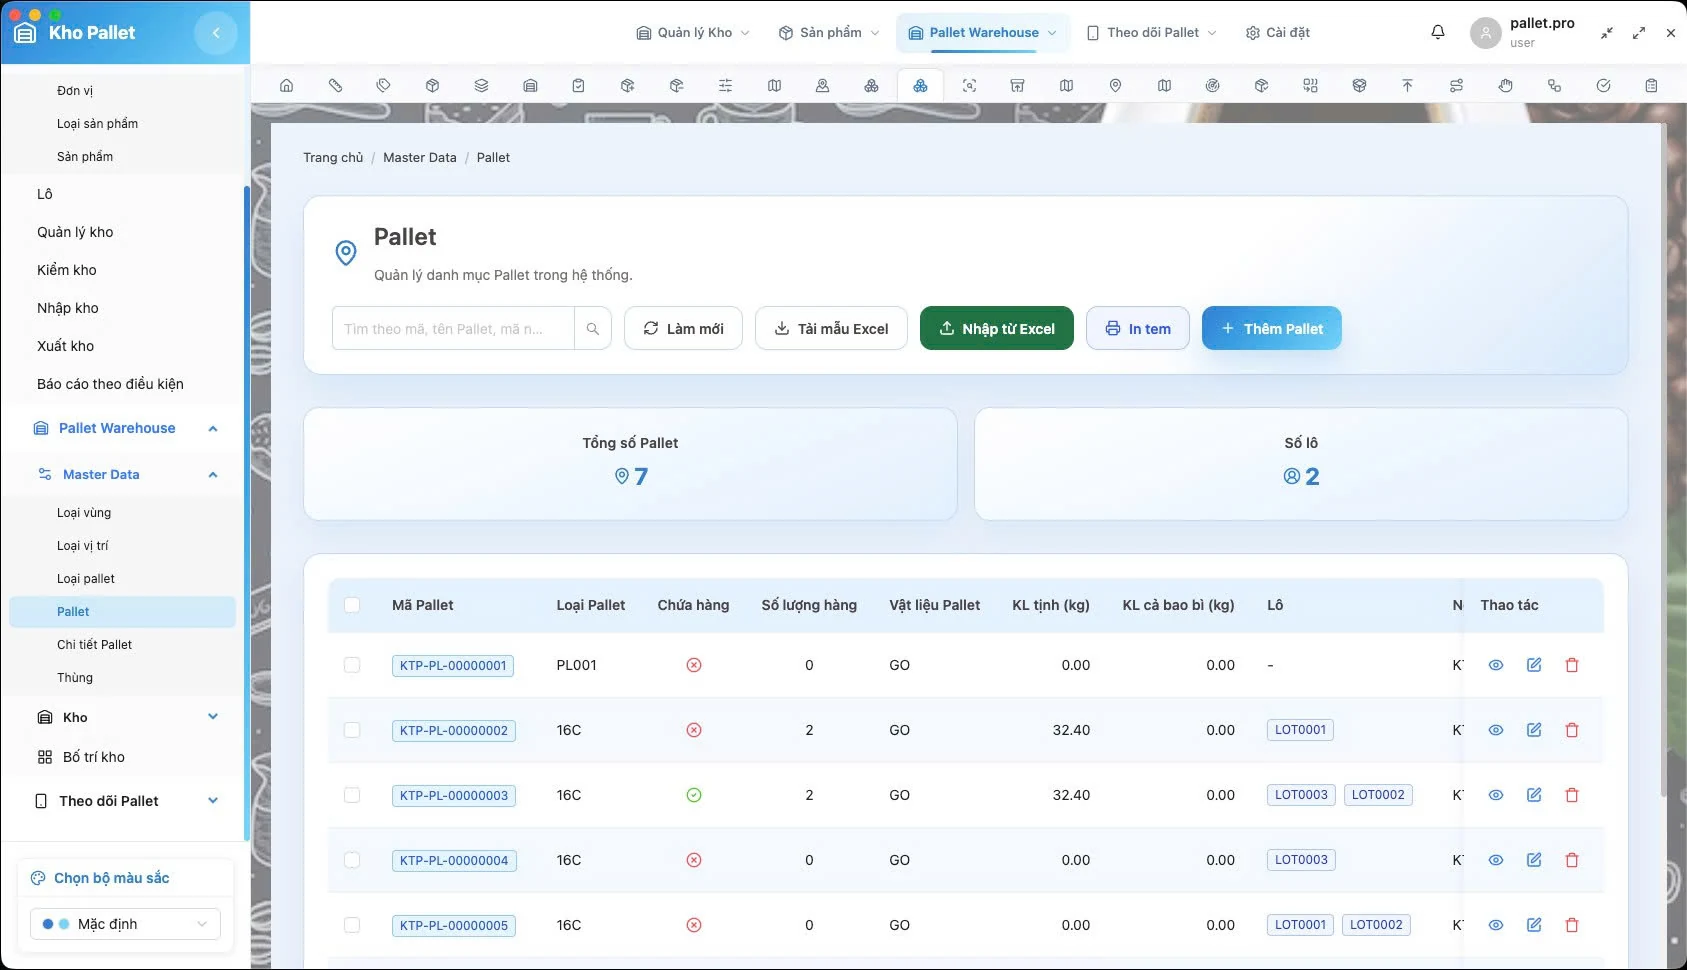This screenshot has height=970, width=1687.
Task: View pallet KTP-PL-00000004 with eye icon
Action: tap(1496, 860)
